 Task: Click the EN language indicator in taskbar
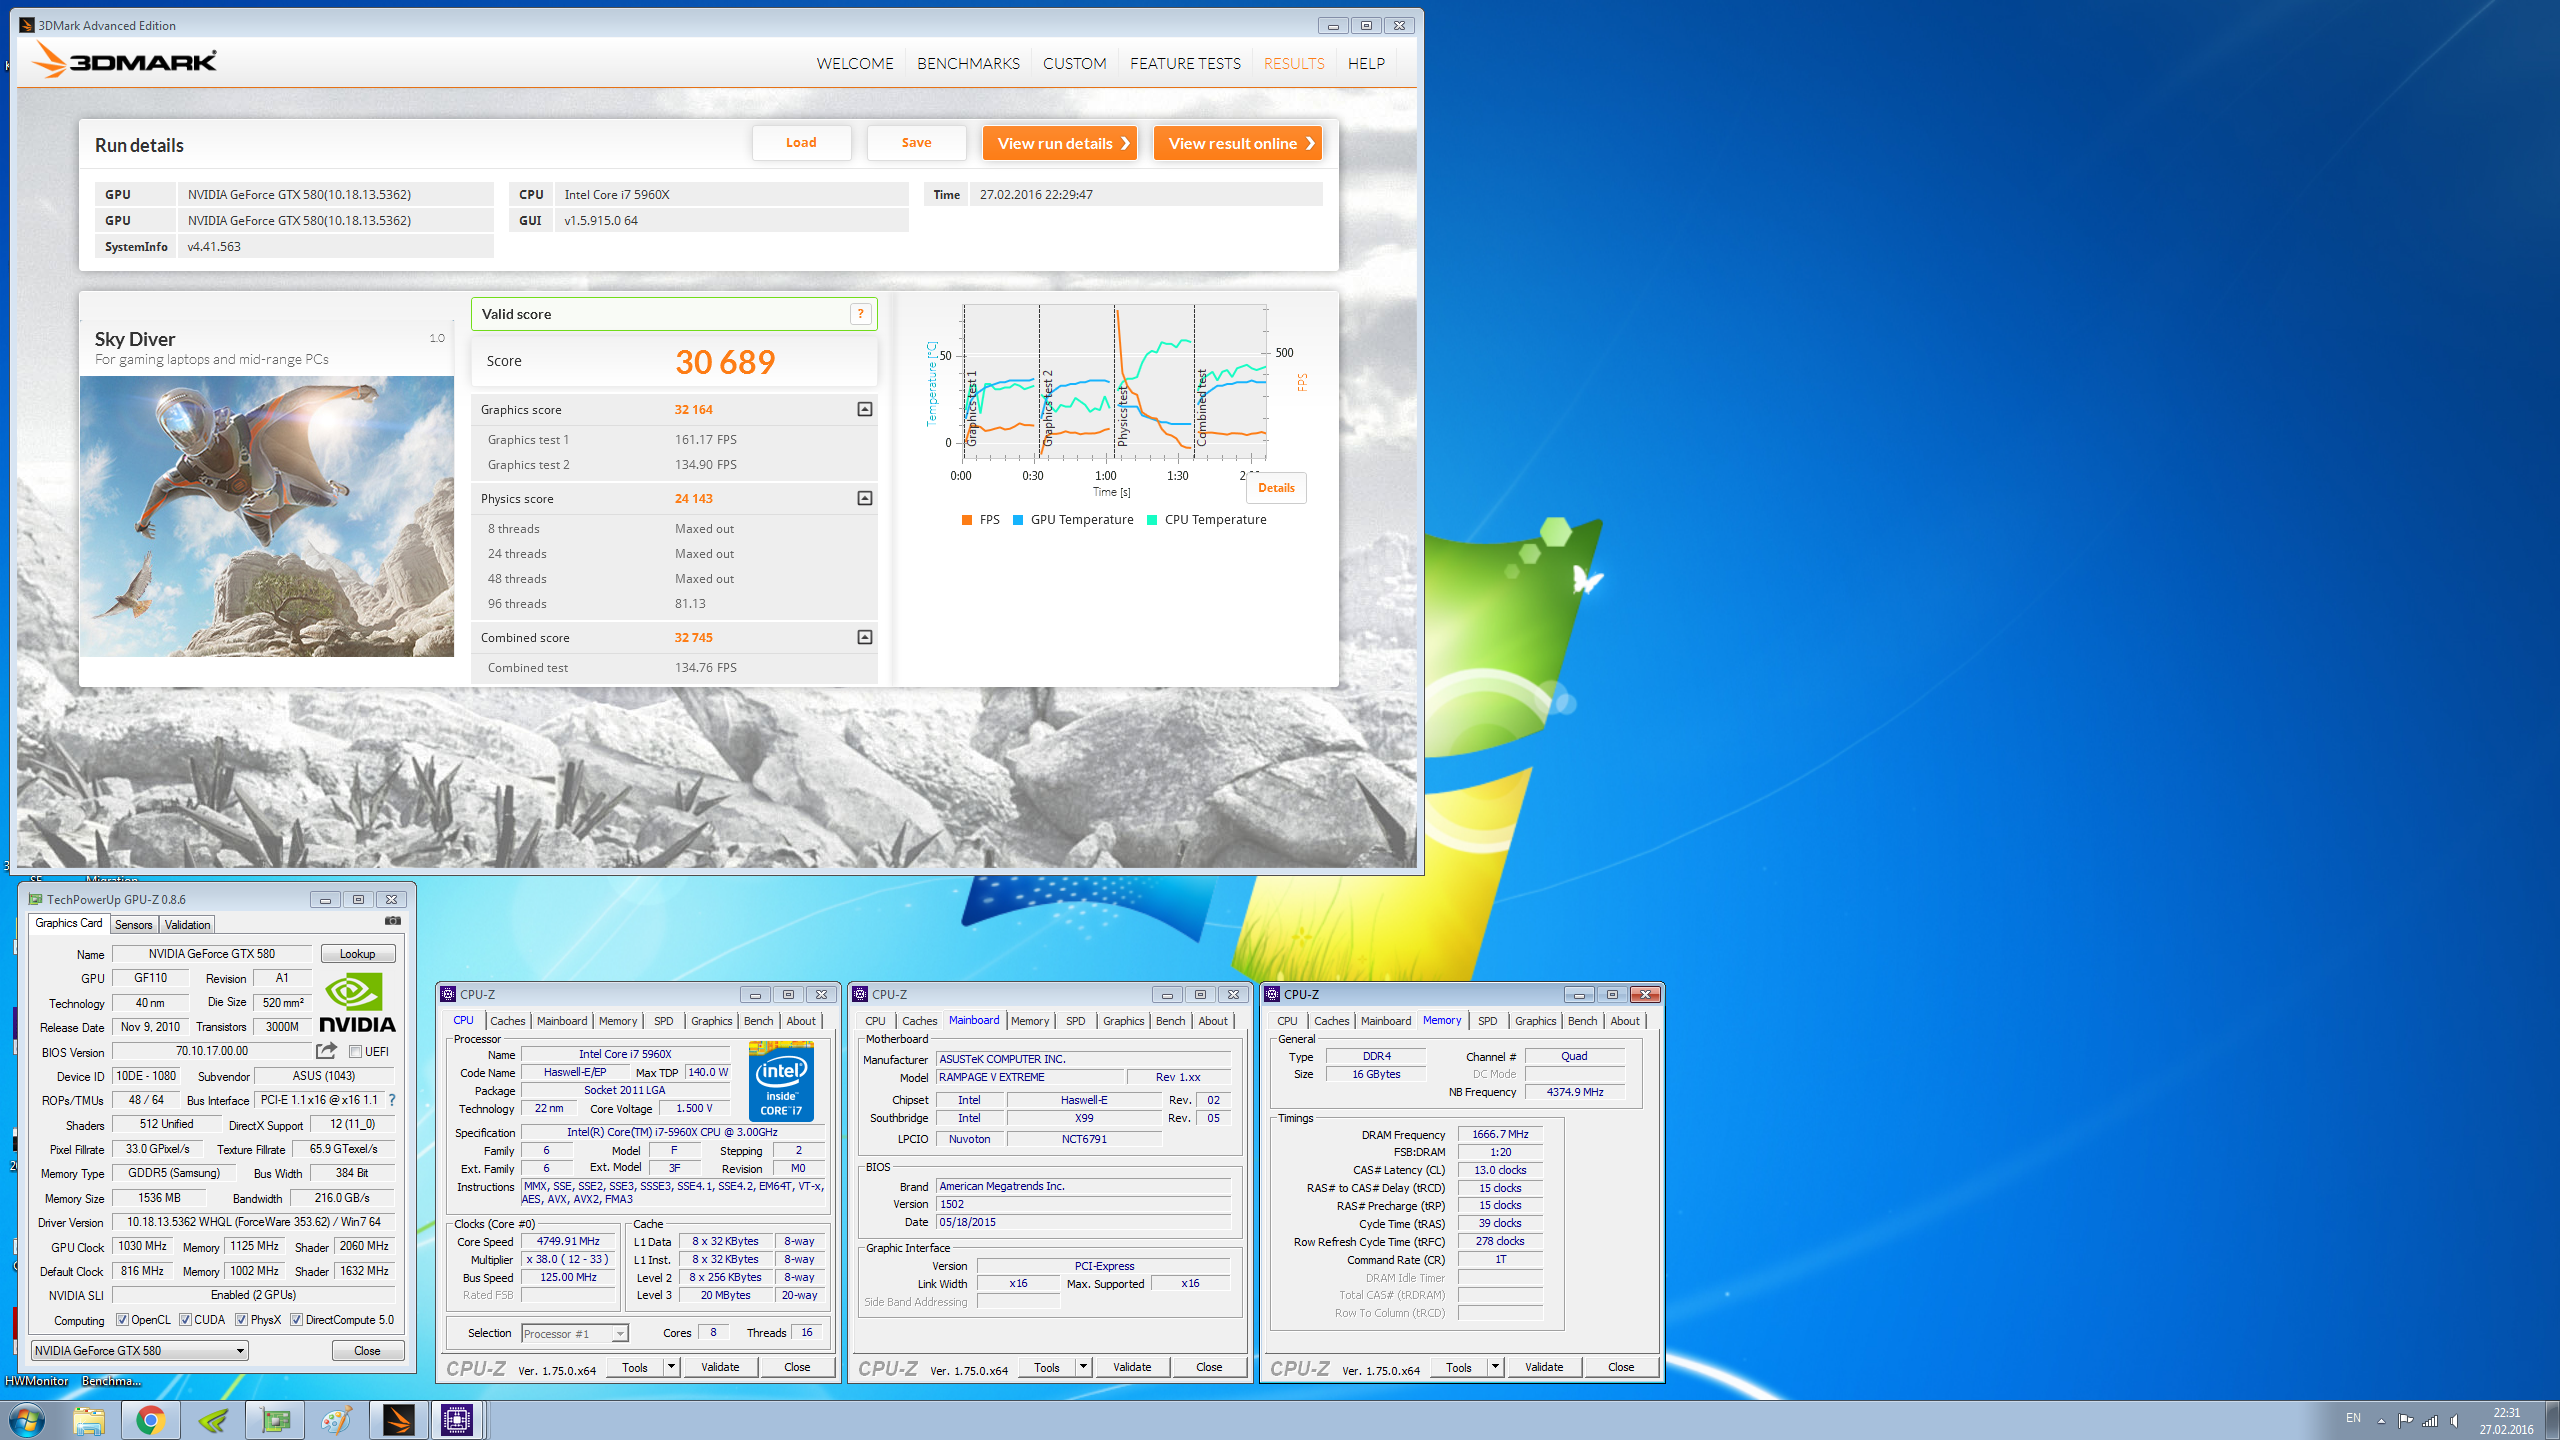pyautogui.click(x=2353, y=1418)
